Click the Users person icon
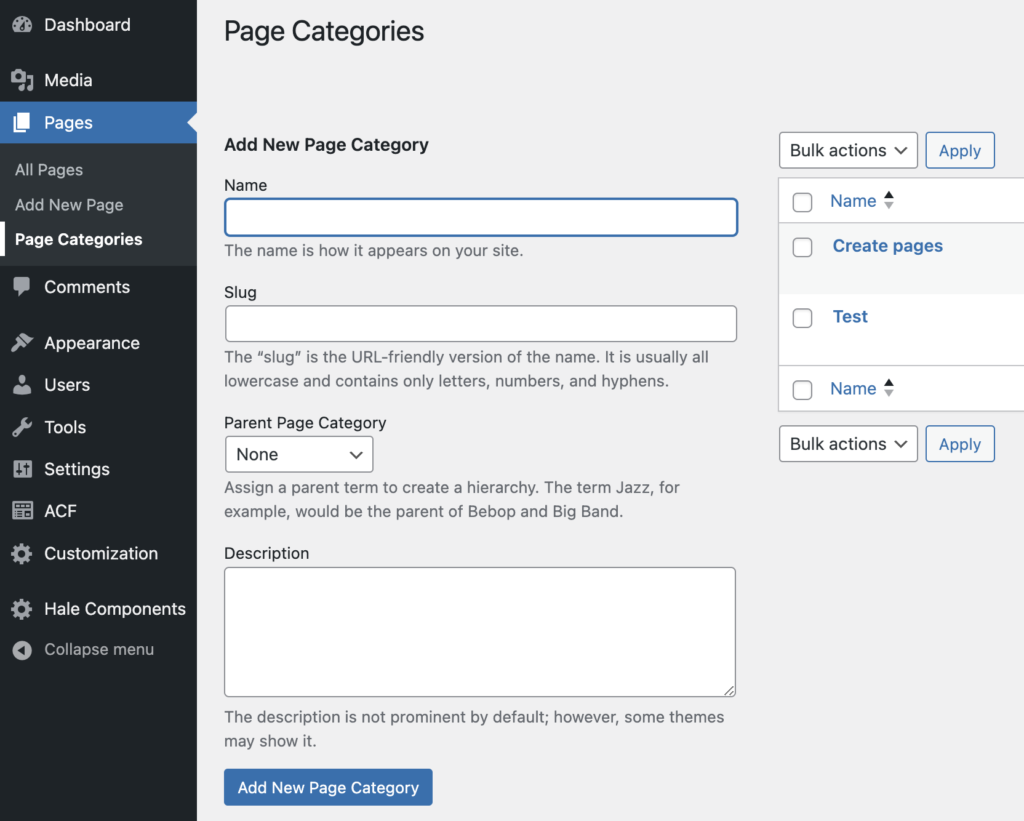Image resolution: width=1024 pixels, height=821 pixels. [22, 385]
